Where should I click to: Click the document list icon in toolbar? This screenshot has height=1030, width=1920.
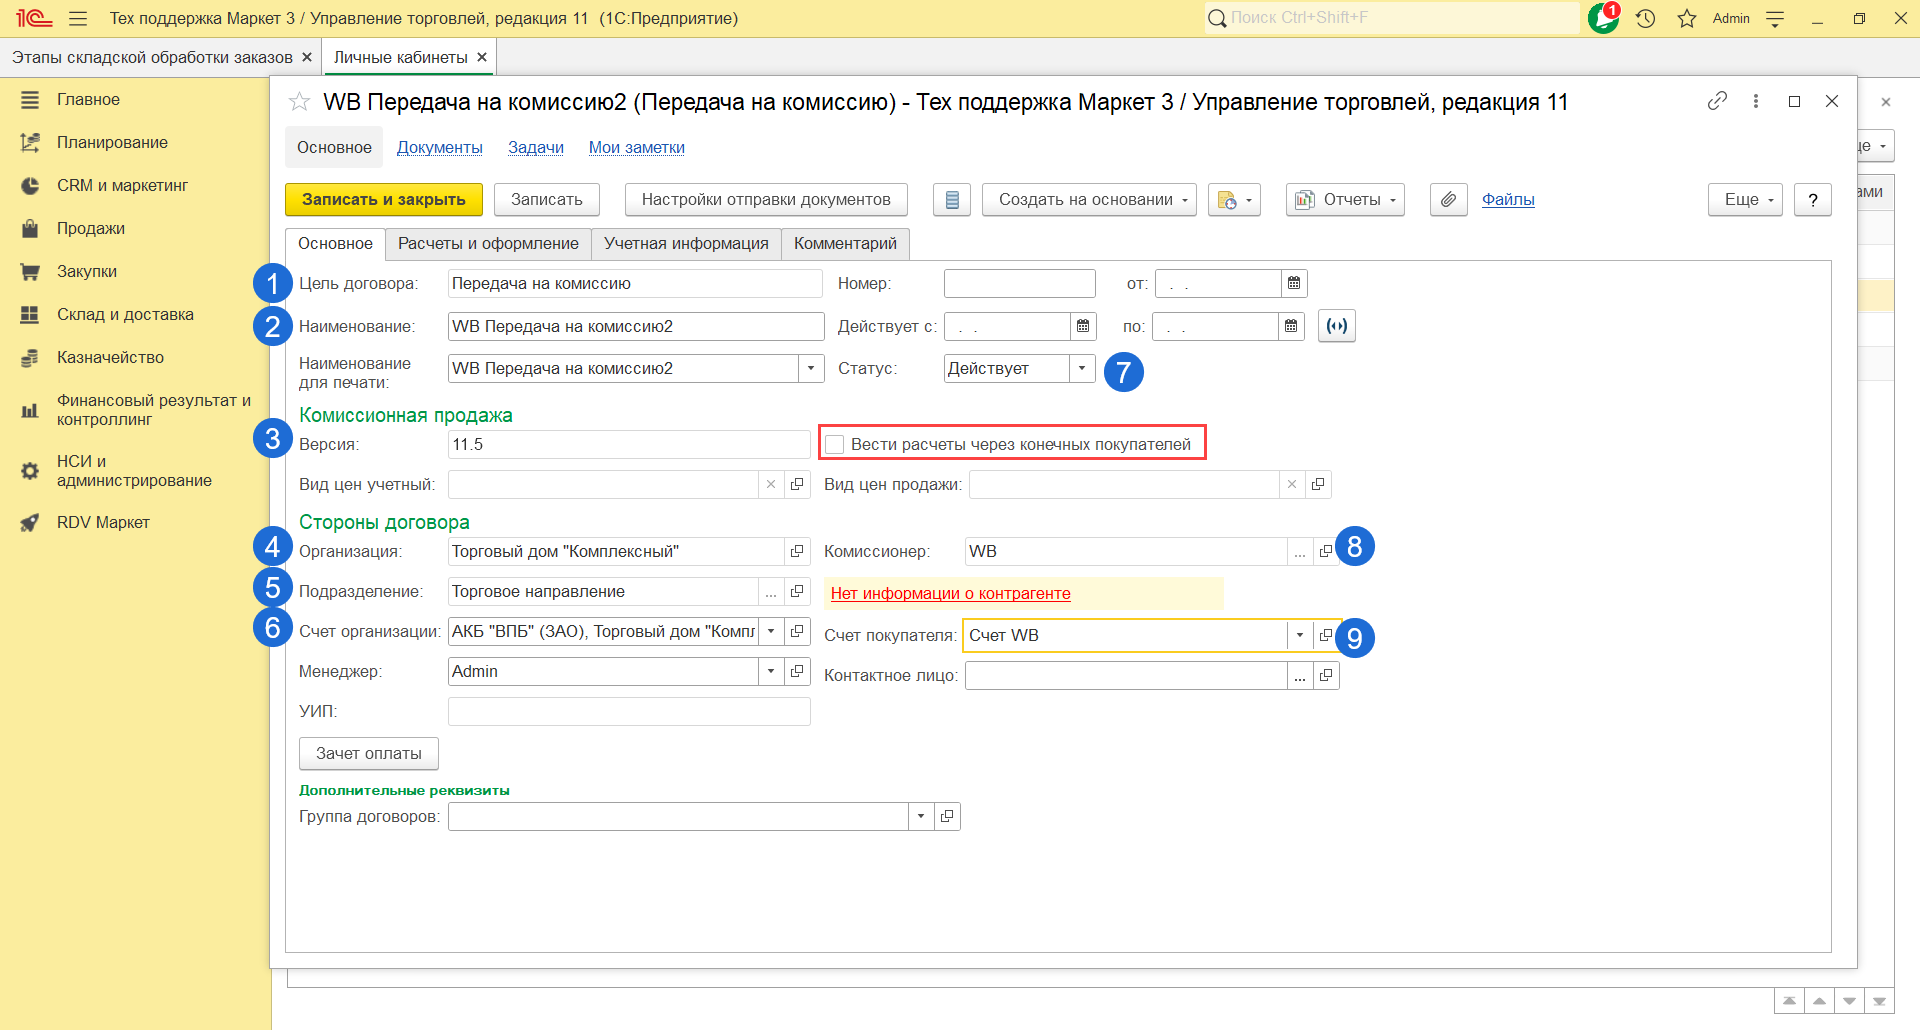pyautogui.click(x=952, y=200)
